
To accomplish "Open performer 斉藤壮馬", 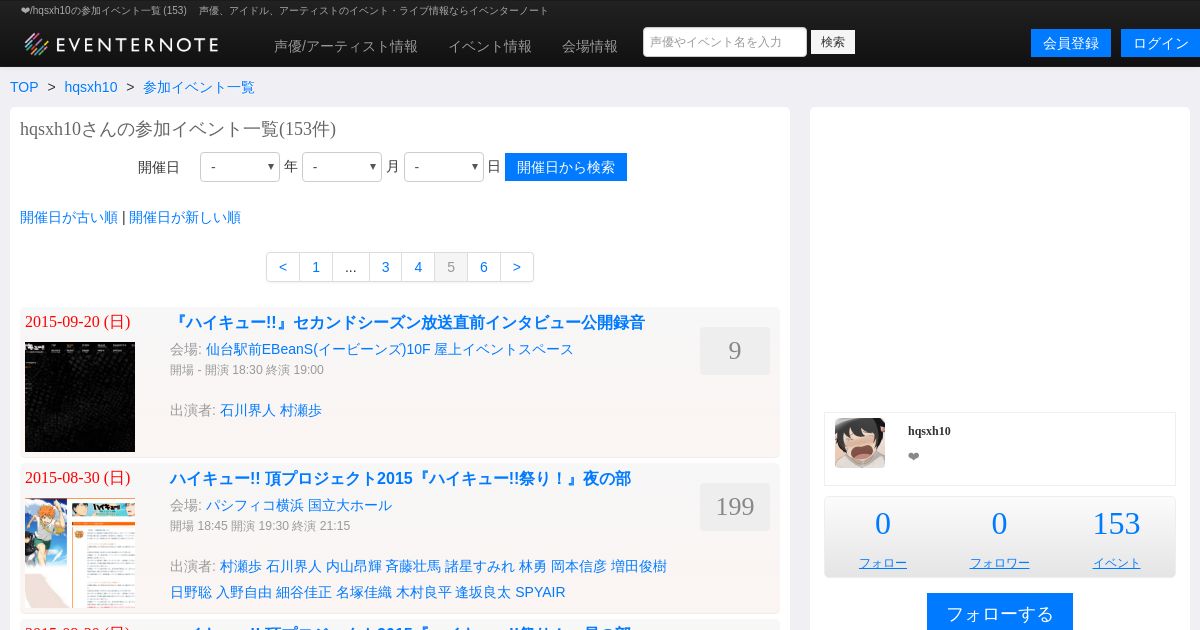I will coord(413,566).
